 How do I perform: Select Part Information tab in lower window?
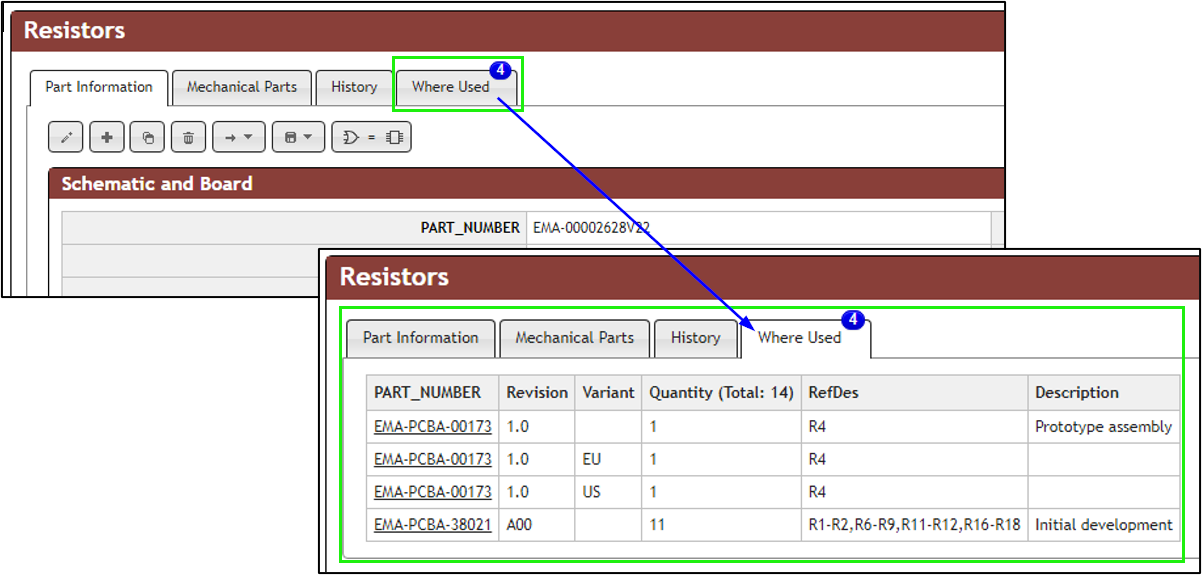tap(420, 338)
